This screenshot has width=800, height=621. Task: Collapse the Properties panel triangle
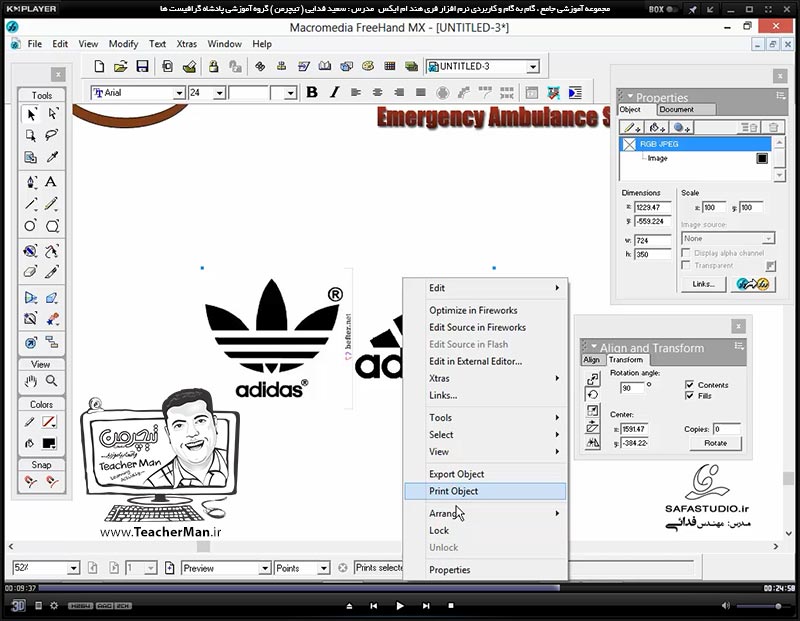631,96
